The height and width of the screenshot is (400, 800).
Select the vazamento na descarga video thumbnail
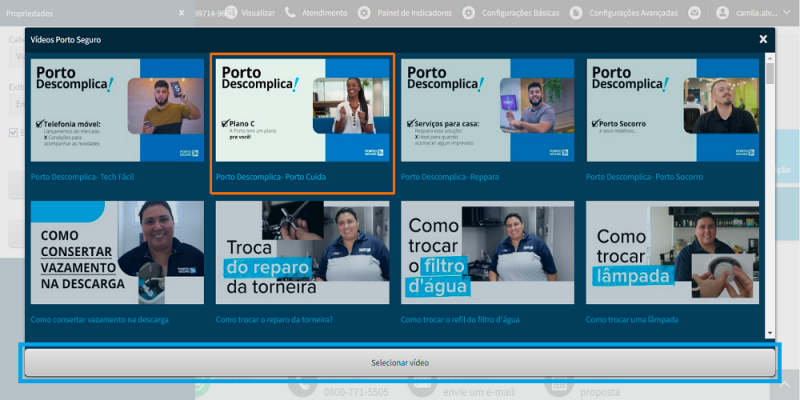tap(117, 253)
